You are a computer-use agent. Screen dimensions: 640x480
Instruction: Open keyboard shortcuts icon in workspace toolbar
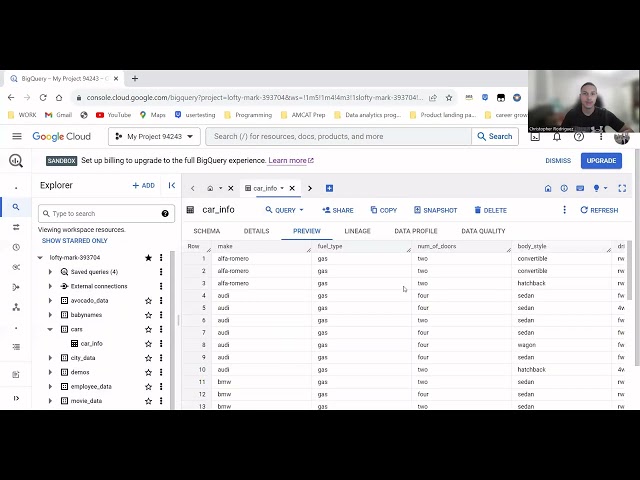pyautogui.click(x=580, y=188)
